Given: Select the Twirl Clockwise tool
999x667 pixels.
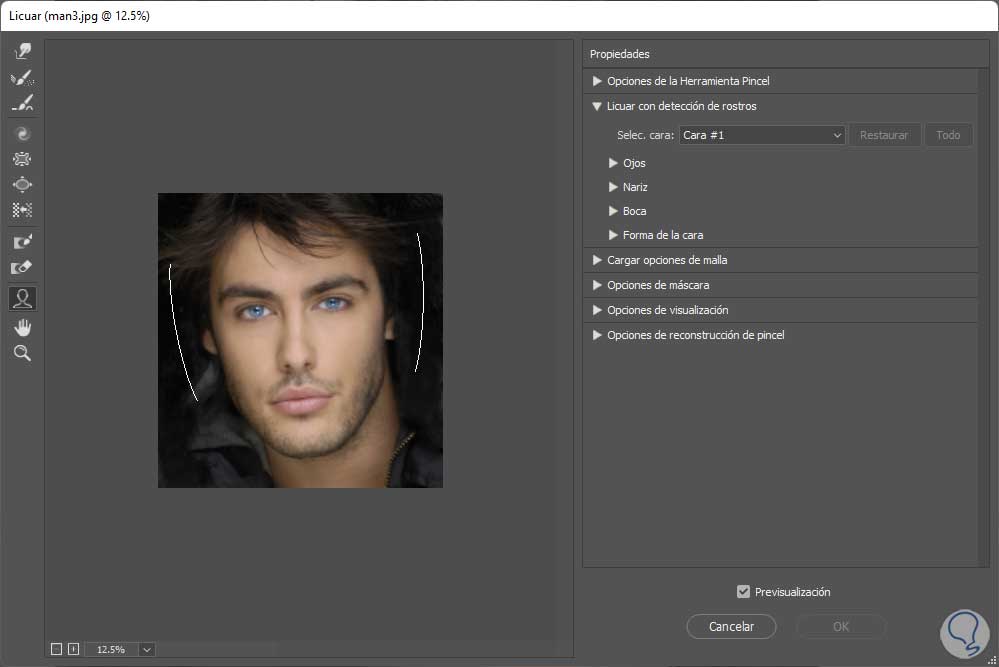Looking at the screenshot, I should point(22,134).
